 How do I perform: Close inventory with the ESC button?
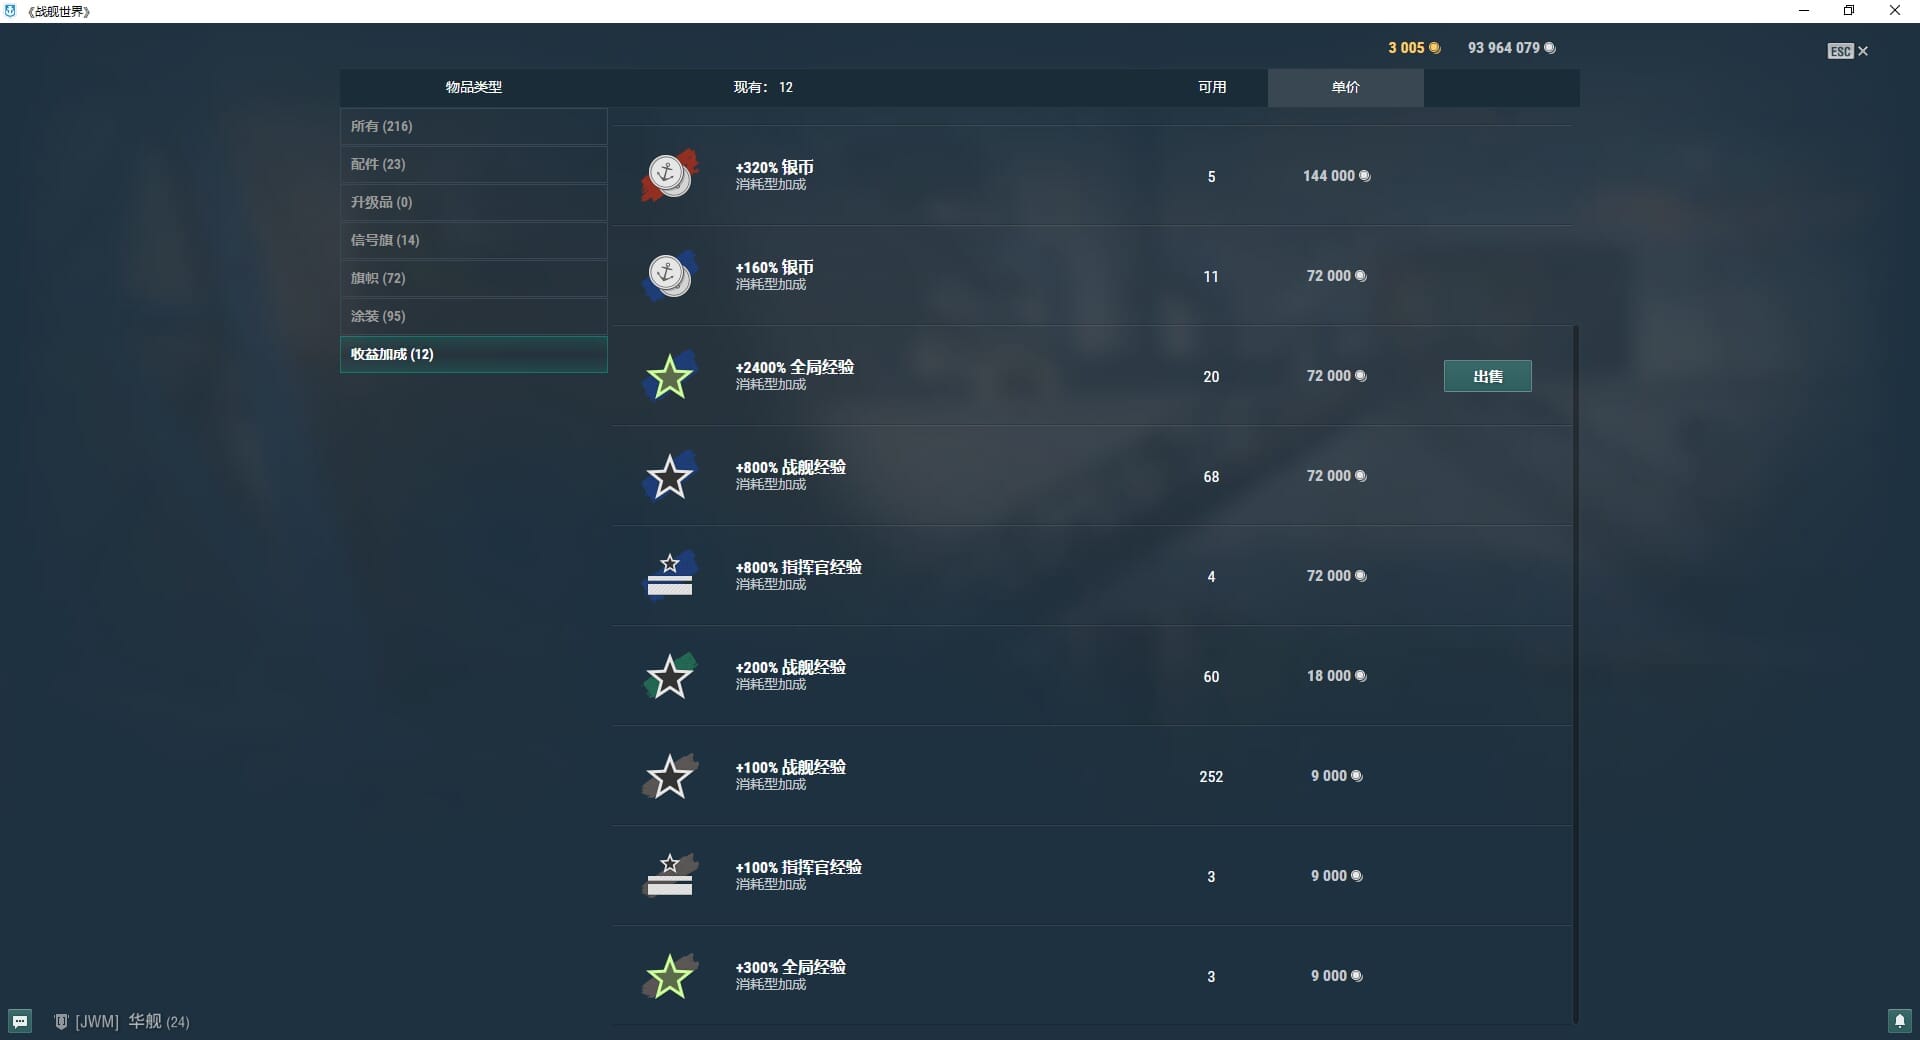(1847, 51)
